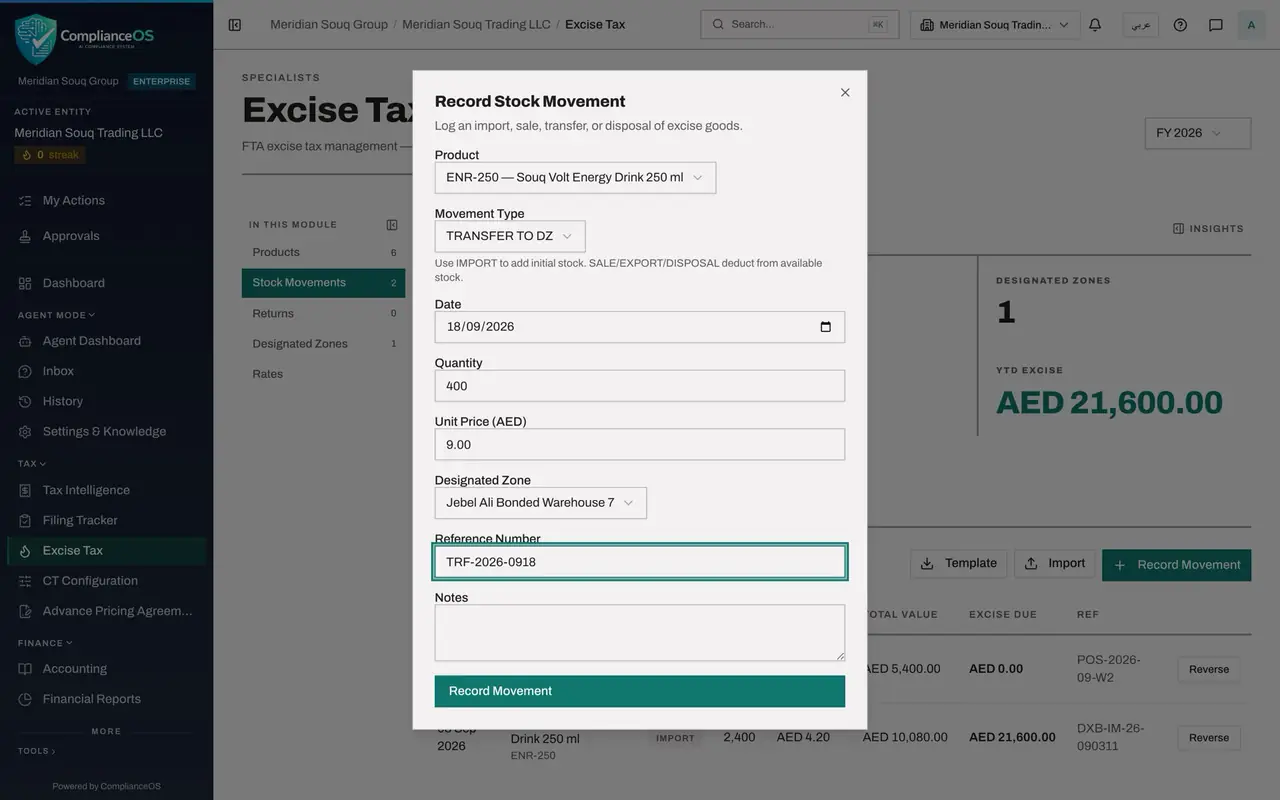Image resolution: width=1280 pixels, height=800 pixels.
Task: Switch language to Arabic
Action: (x=1140, y=25)
